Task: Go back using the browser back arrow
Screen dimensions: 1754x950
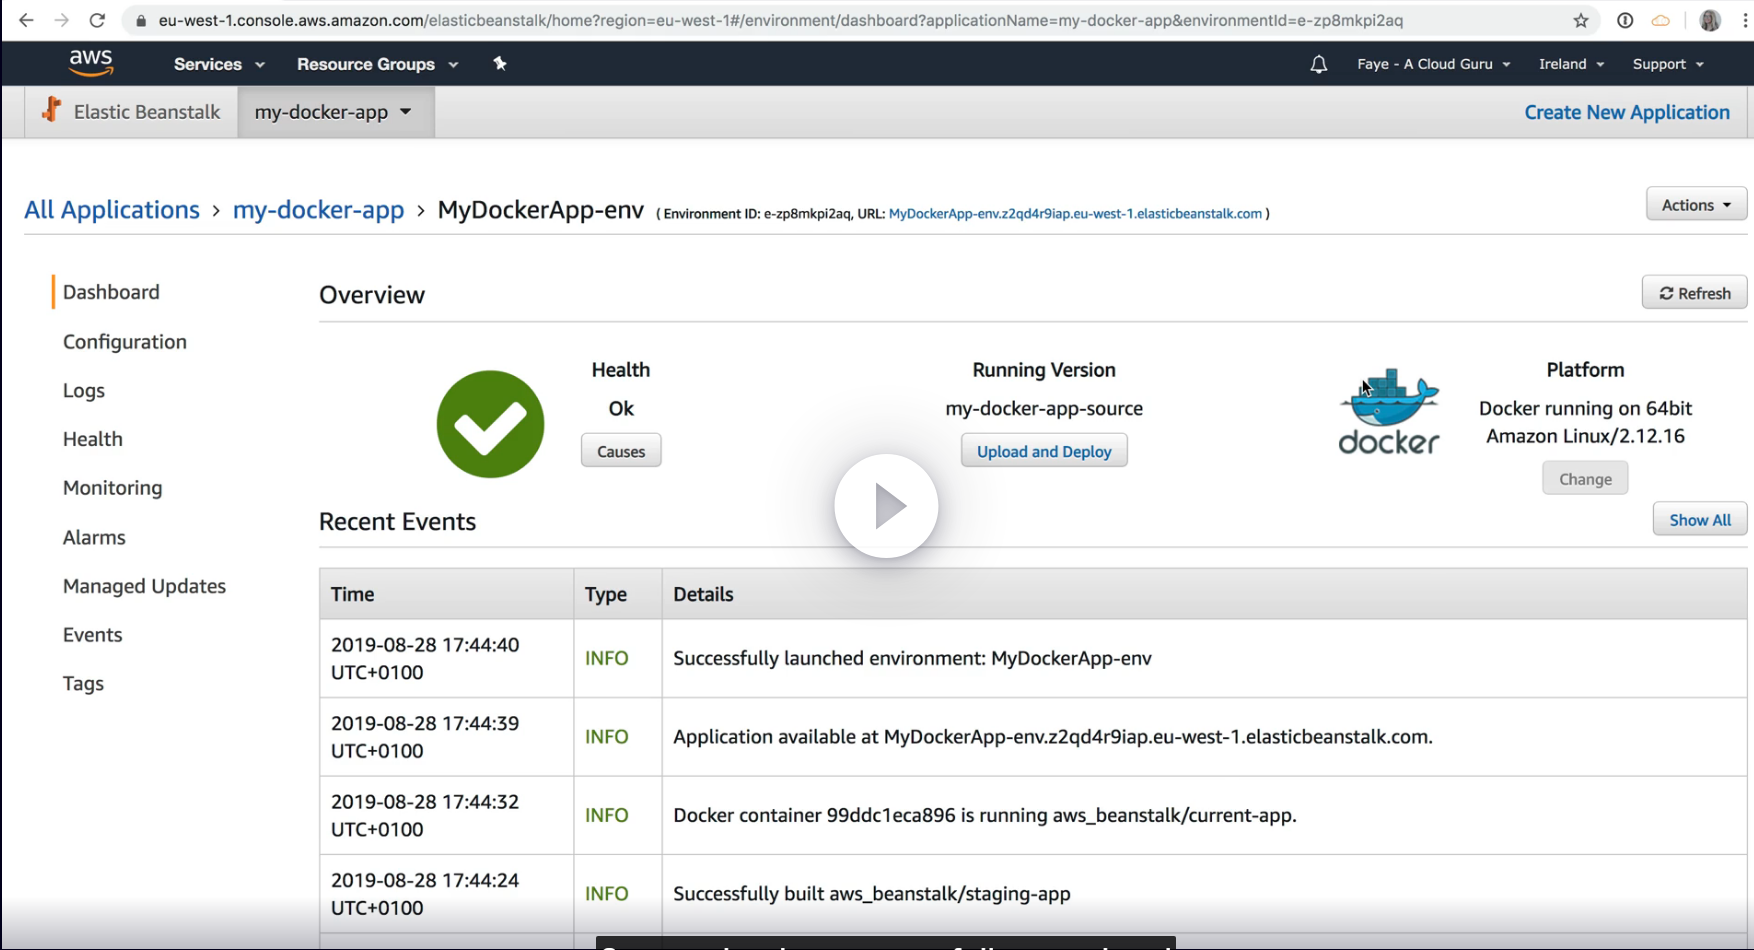Action: click(27, 20)
